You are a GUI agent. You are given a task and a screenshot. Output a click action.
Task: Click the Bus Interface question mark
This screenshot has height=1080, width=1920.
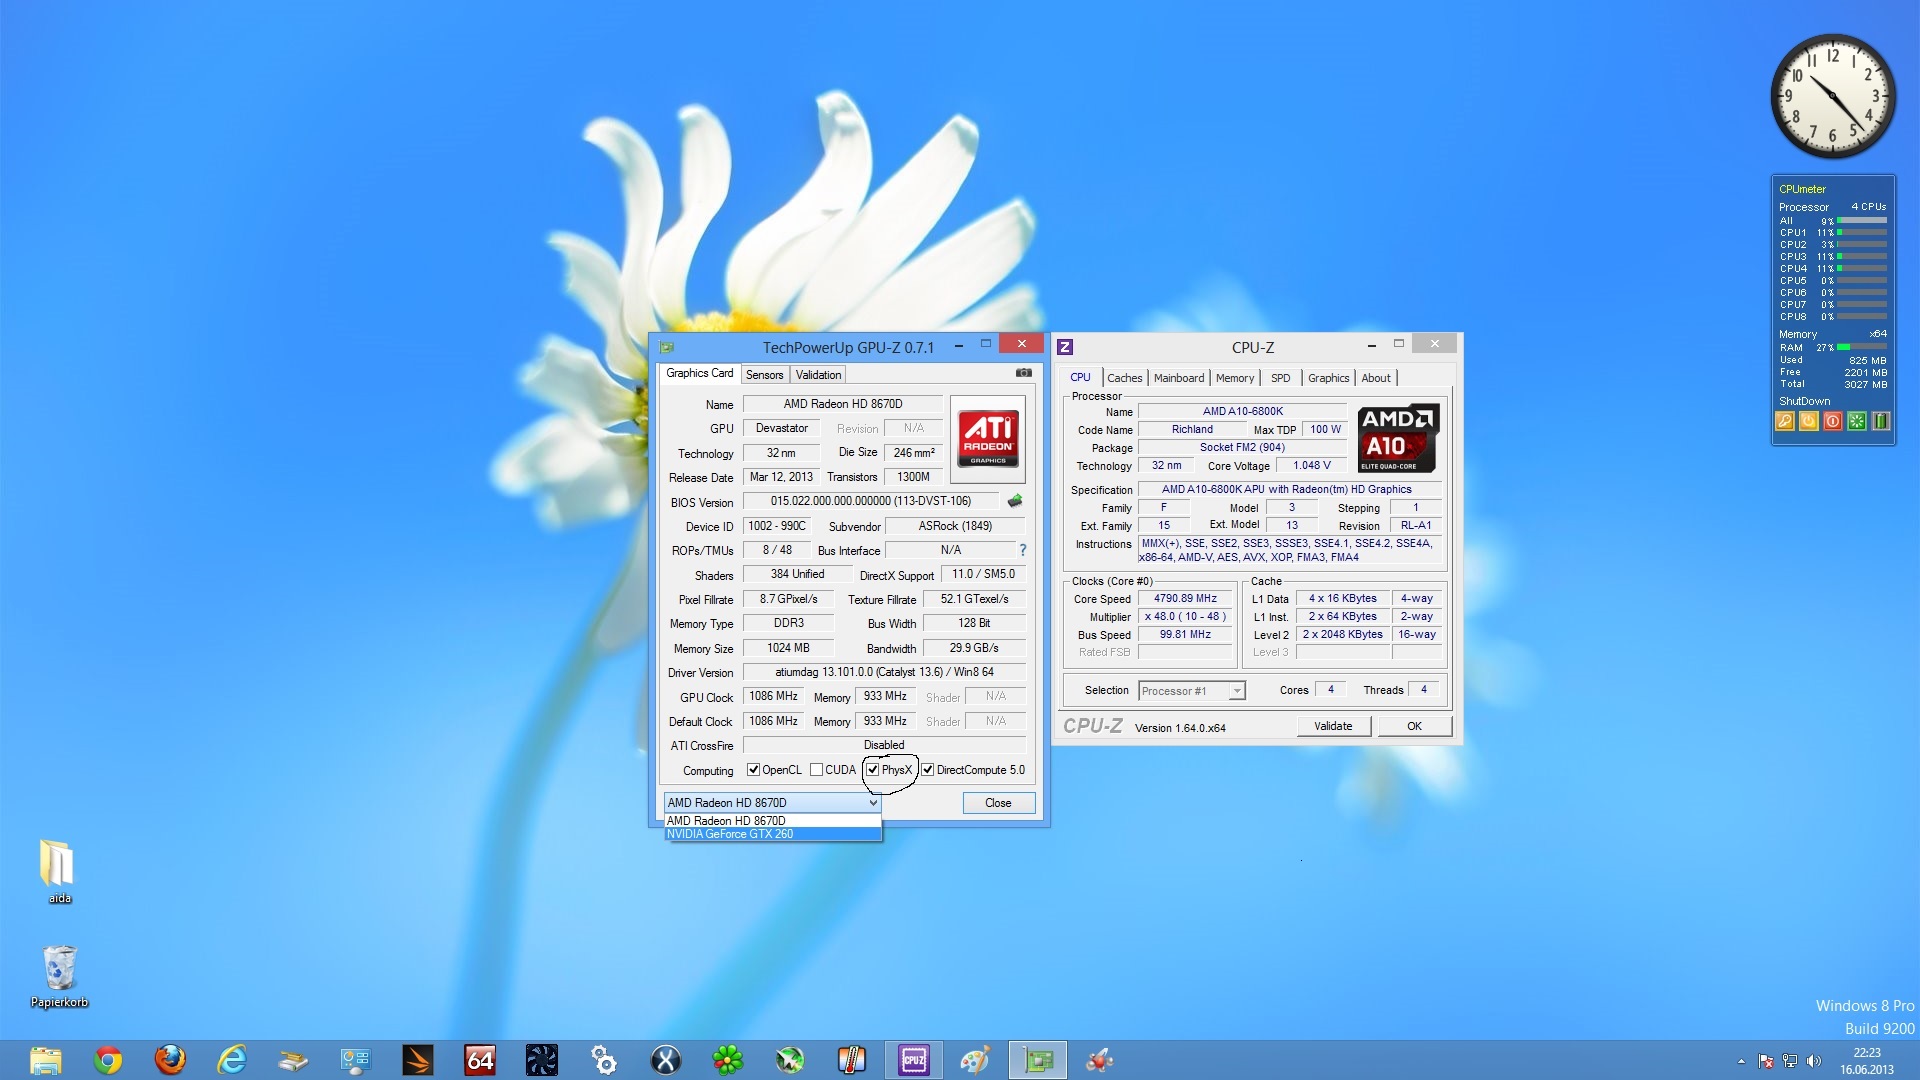tap(1022, 550)
